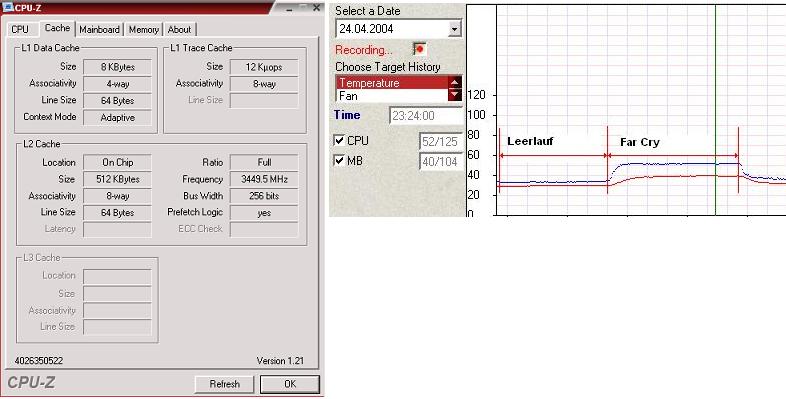
Task: Toggle the CPU temperature checkbox
Action: click(339, 141)
